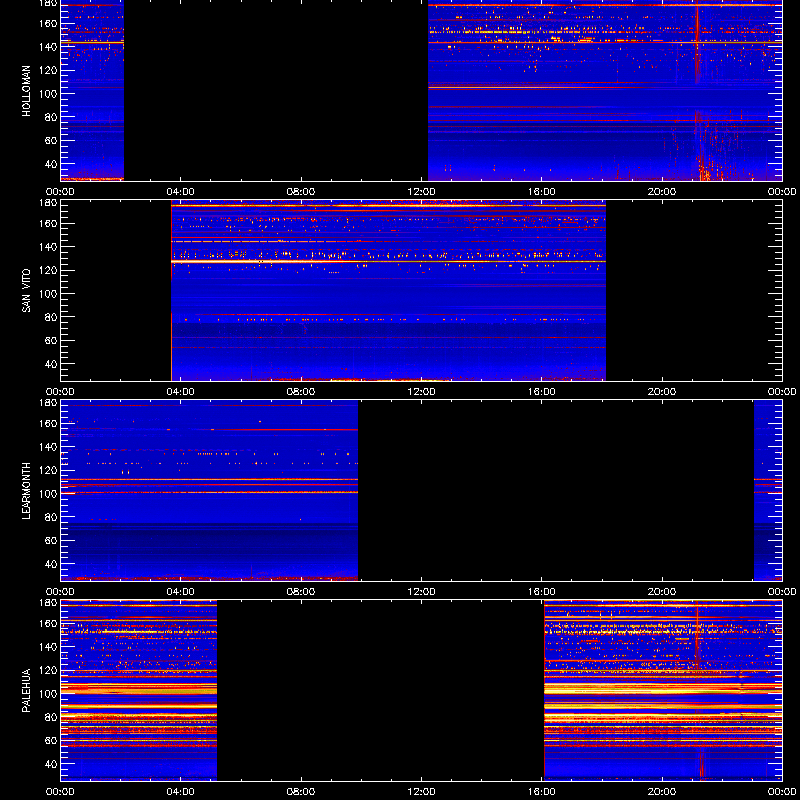Click the 16:00 time label below San Vito plot
This screenshot has width=800, height=800.
(x=542, y=392)
